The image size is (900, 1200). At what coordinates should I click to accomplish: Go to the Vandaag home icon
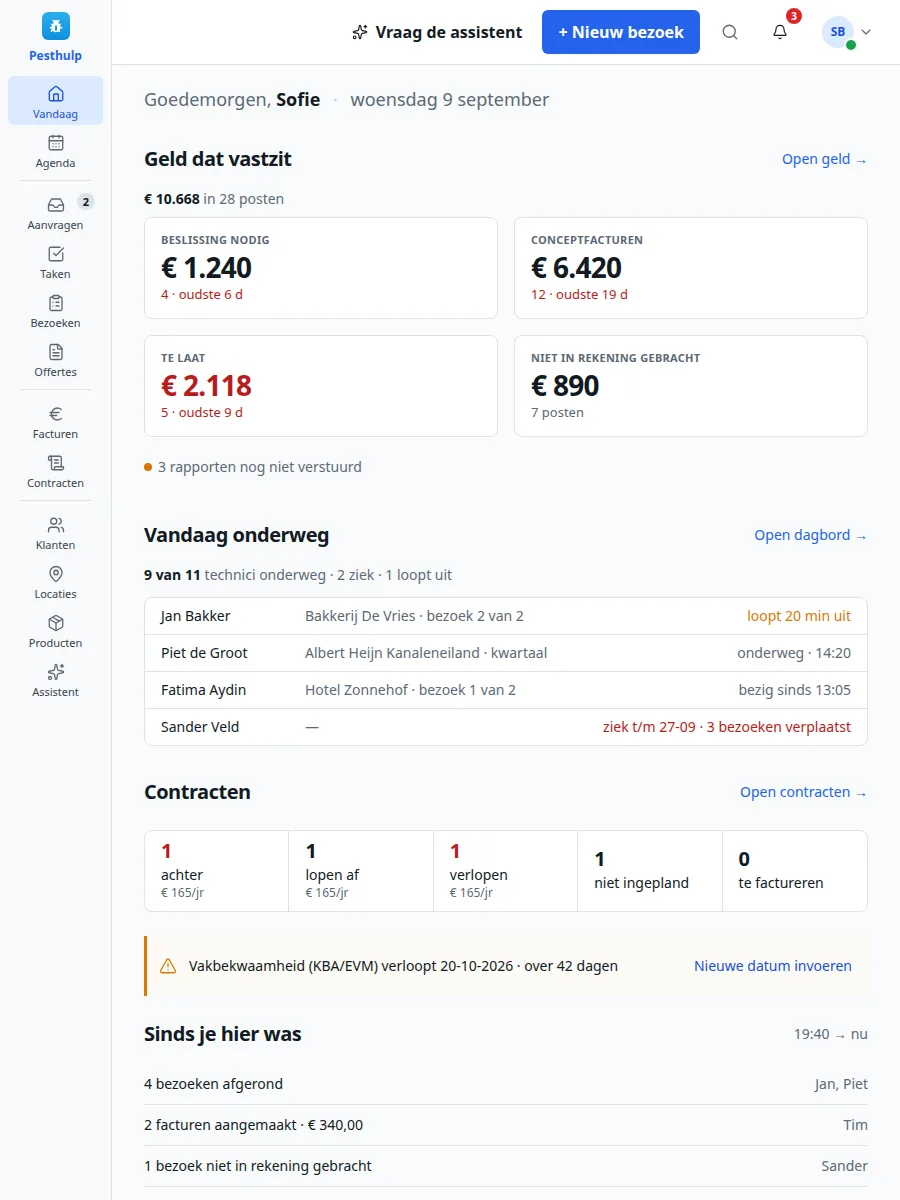coord(56,94)
